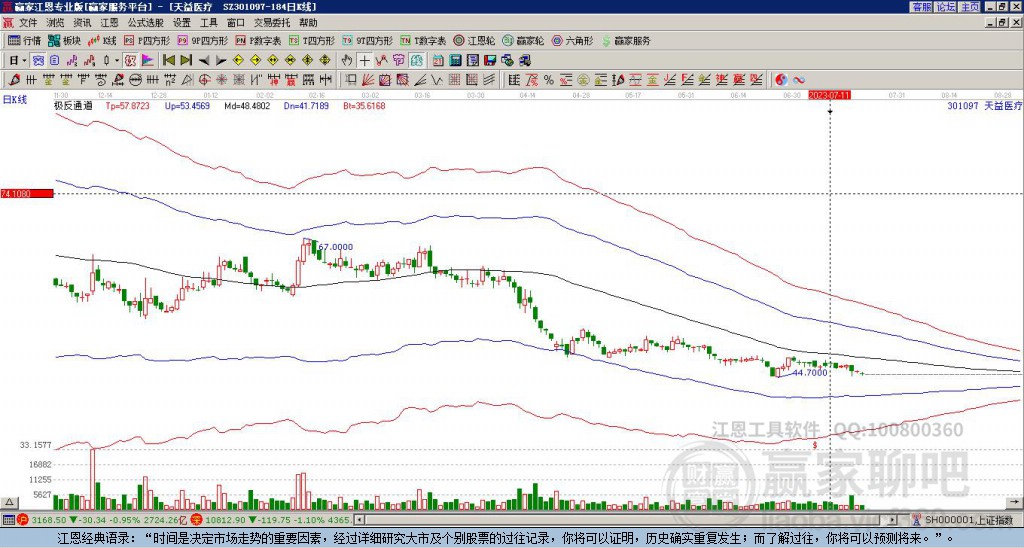
Task: Open the 文件 menu
Action: click(28, 23)
